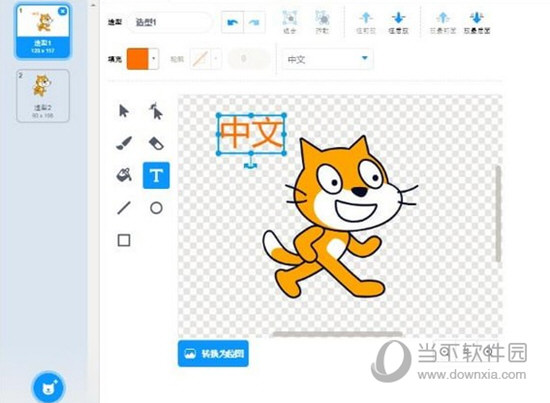The width and height of the screenshot is (550, 403).
Task: Select costume 2 thumbnail
Action: pyautogui.click(x=43, y=96)
